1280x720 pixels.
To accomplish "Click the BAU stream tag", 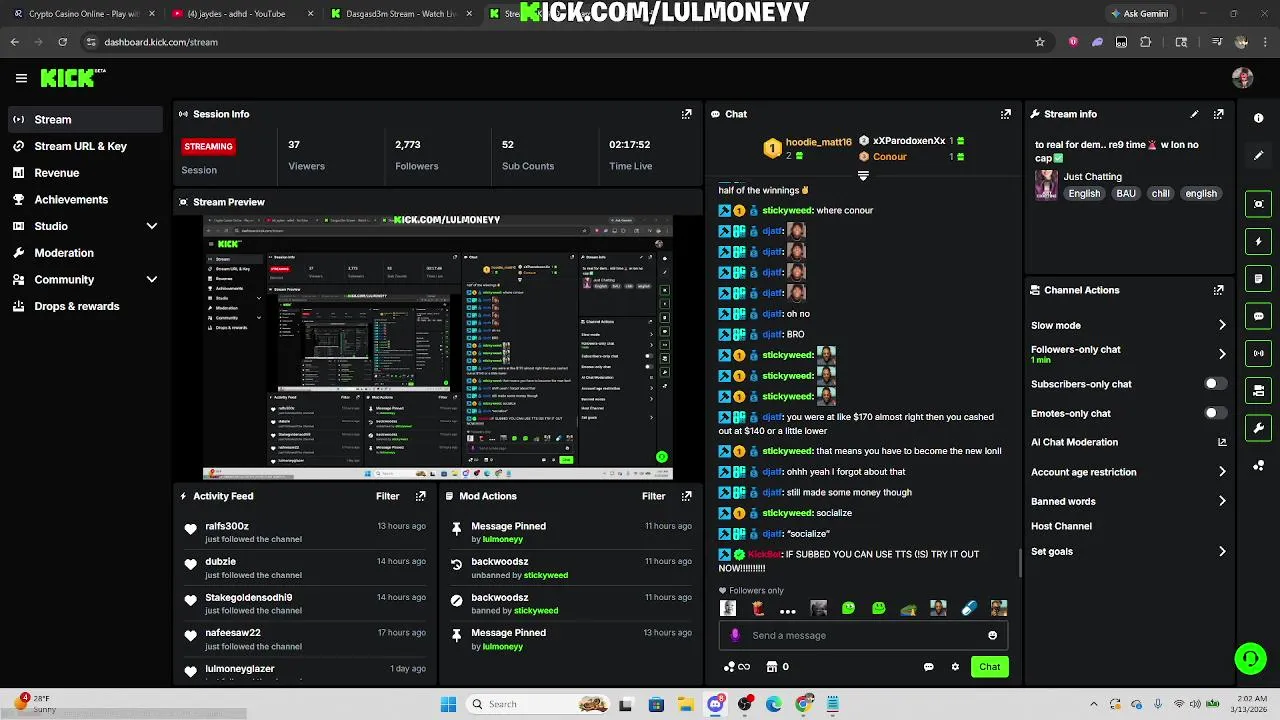I will click(x=1126, y=193).
